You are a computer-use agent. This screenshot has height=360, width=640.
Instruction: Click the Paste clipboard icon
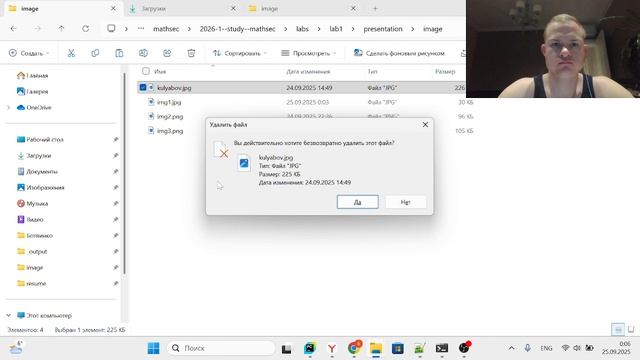tap(119, 53)
